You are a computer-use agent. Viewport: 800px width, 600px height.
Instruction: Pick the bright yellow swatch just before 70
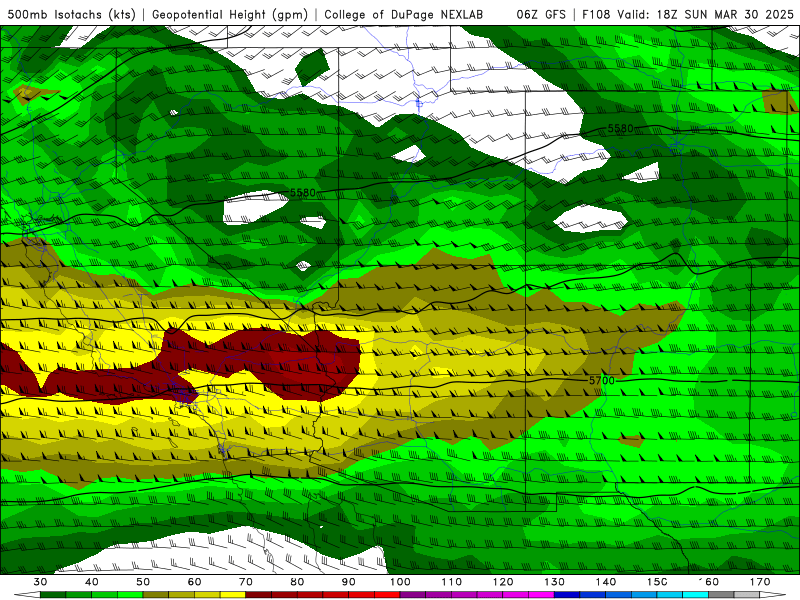[233, 595]
